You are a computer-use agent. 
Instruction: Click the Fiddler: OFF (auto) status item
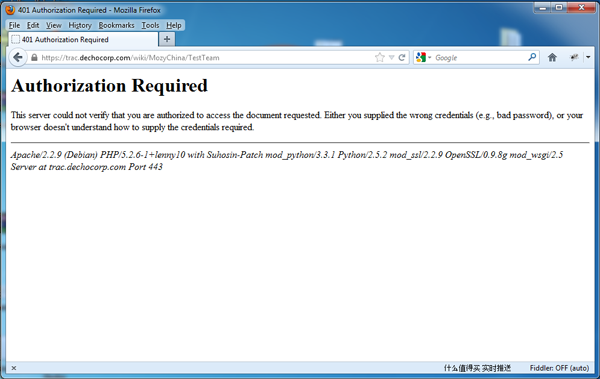pos(559,368)
